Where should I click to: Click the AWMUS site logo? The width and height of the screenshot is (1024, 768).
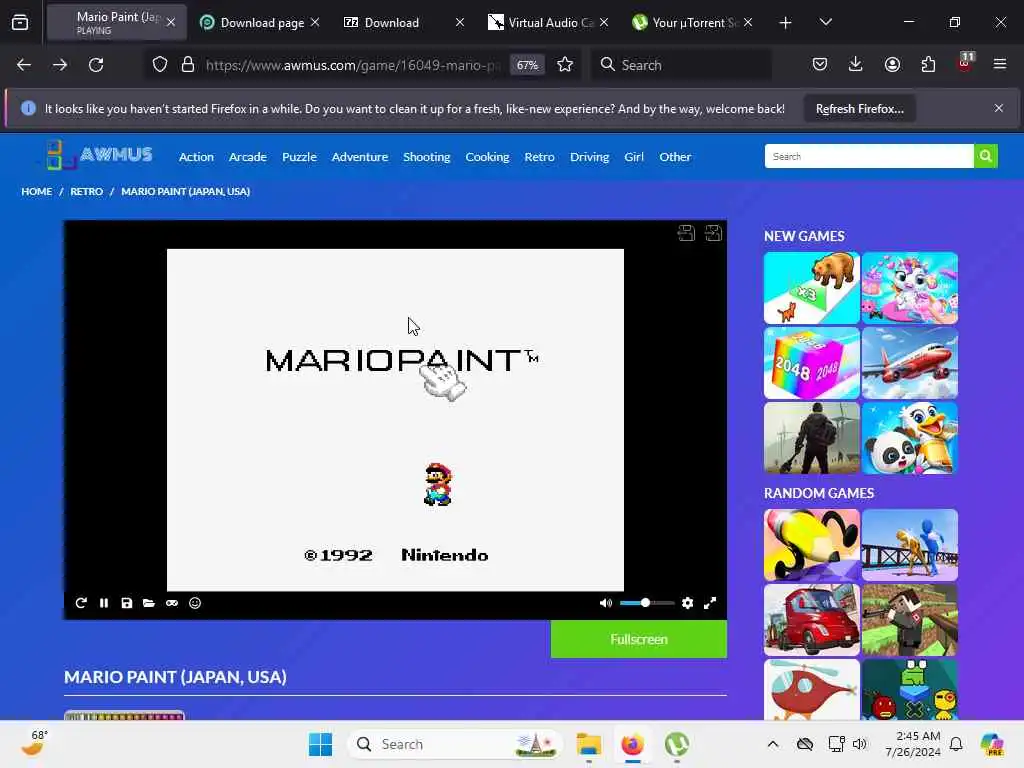point(99,155)
